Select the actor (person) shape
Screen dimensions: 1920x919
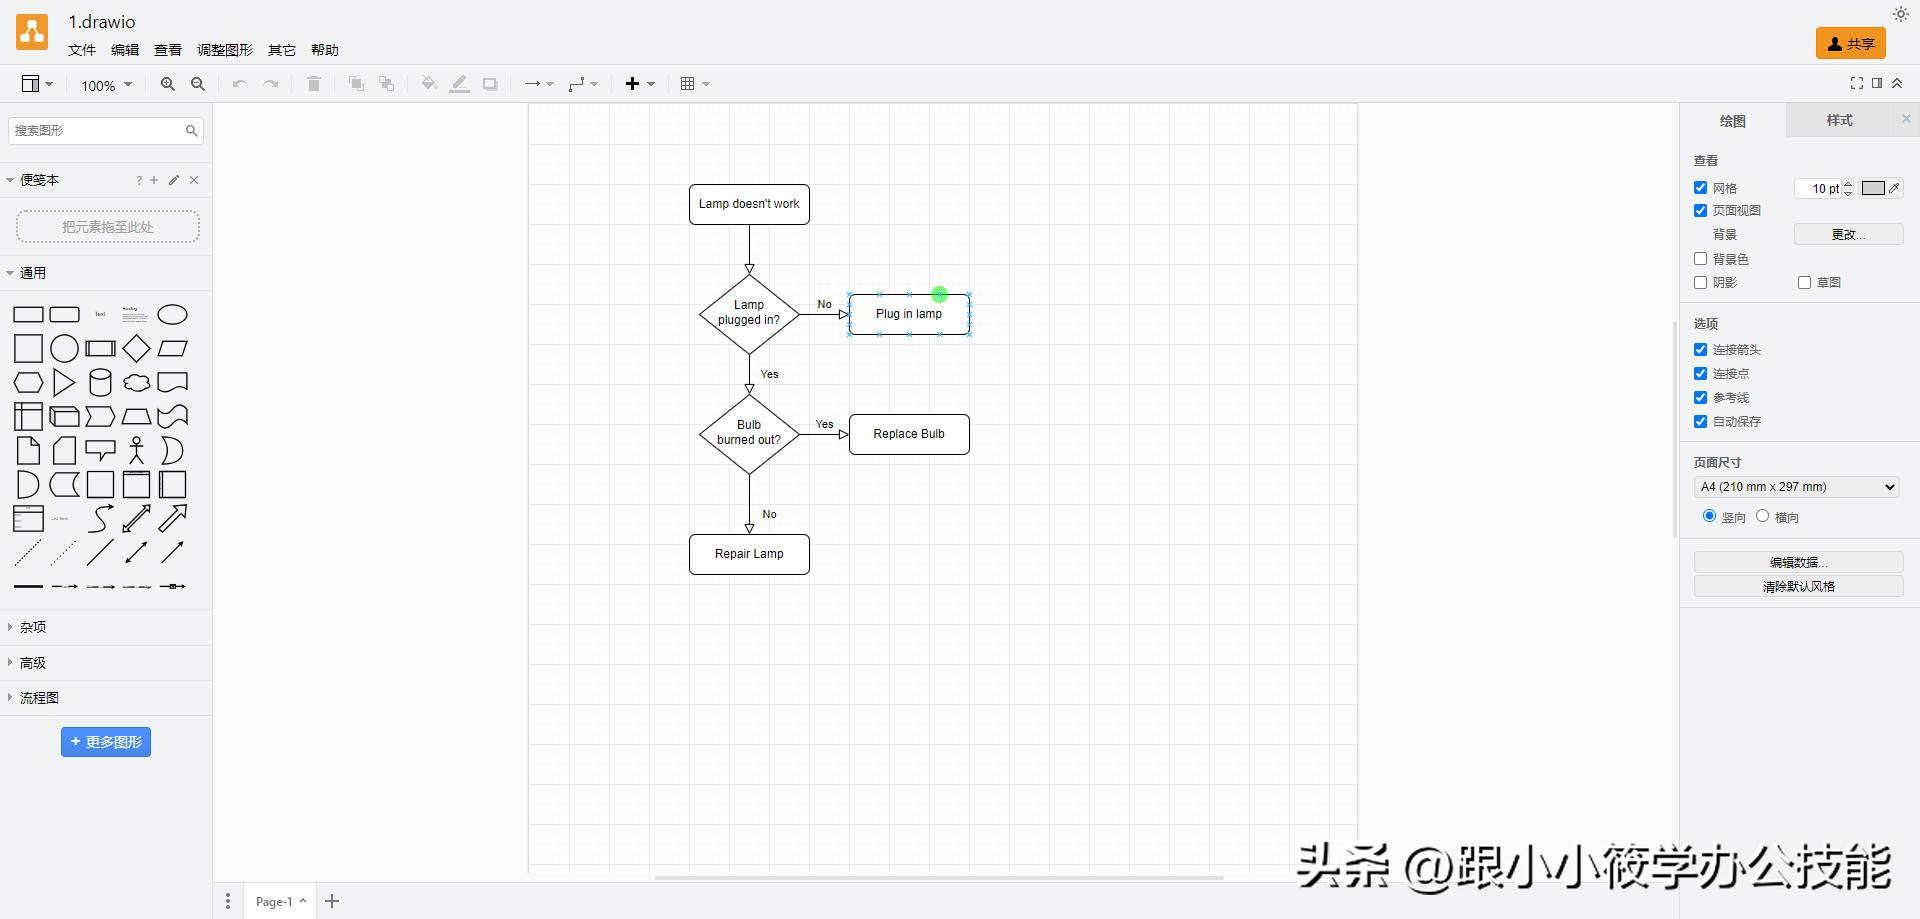[x=136, y=450]
